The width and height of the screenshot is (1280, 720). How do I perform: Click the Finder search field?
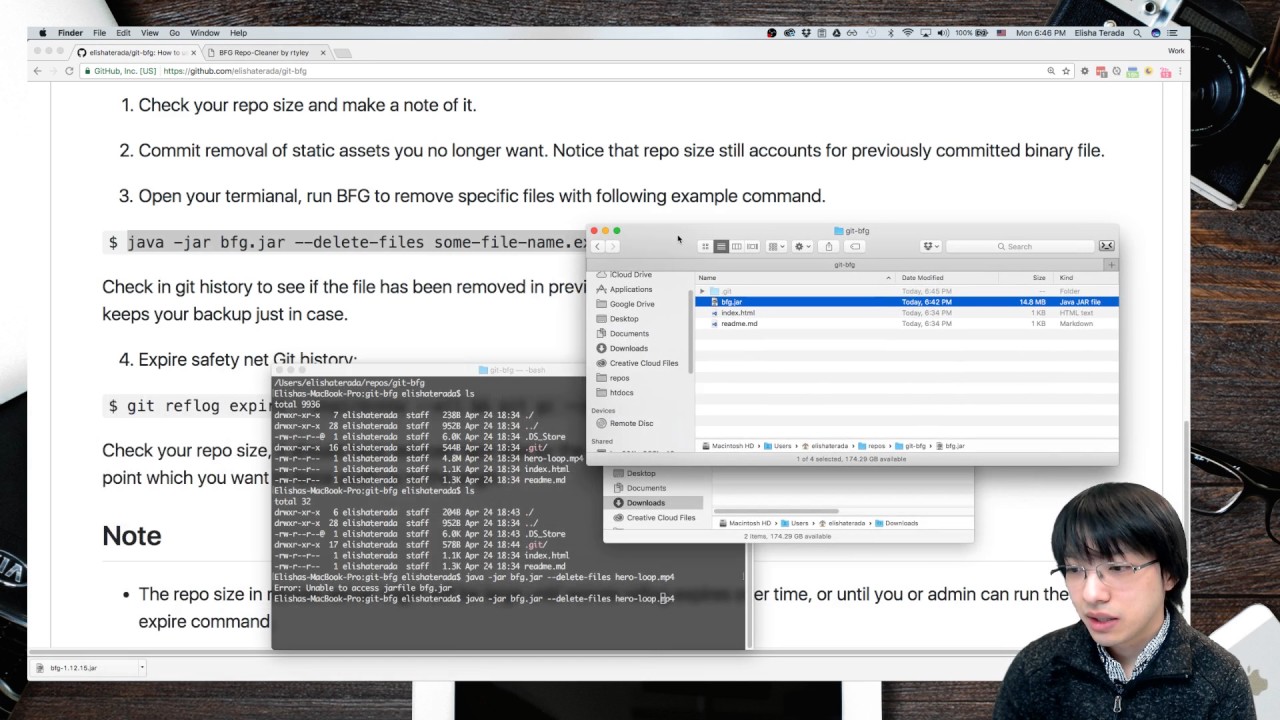coord(1018,246)
